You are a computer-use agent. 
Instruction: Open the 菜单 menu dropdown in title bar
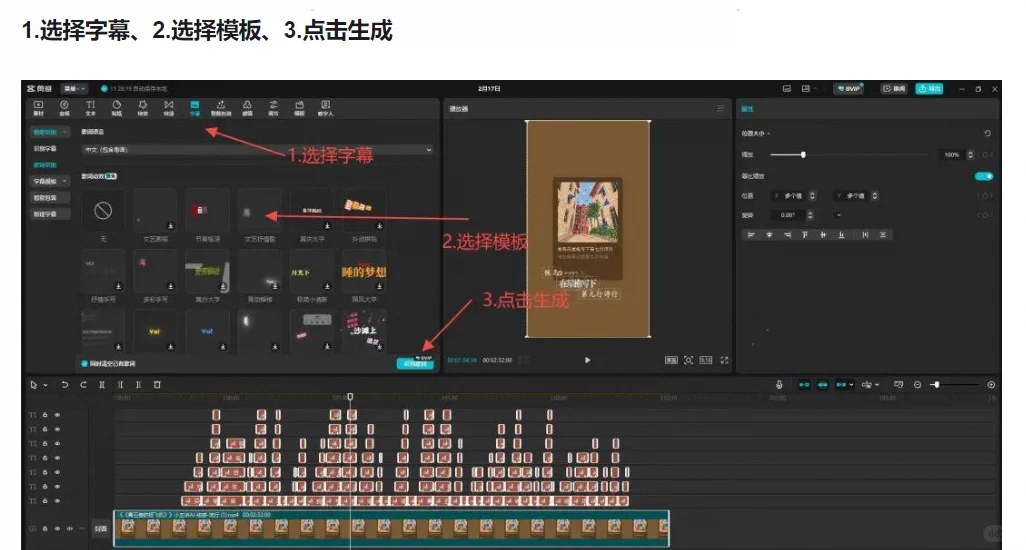click(x=75, y=88)
